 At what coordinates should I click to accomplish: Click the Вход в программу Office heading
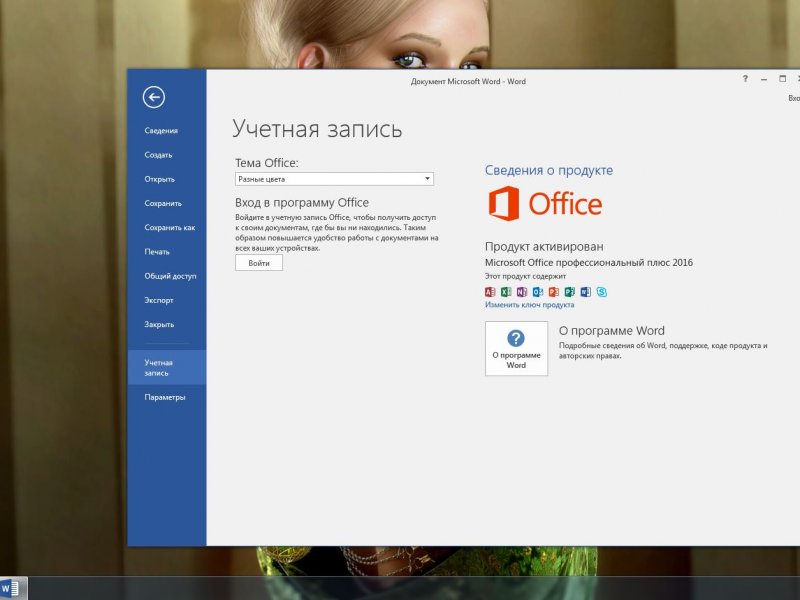pyautogui.click(x=302, y=203)
